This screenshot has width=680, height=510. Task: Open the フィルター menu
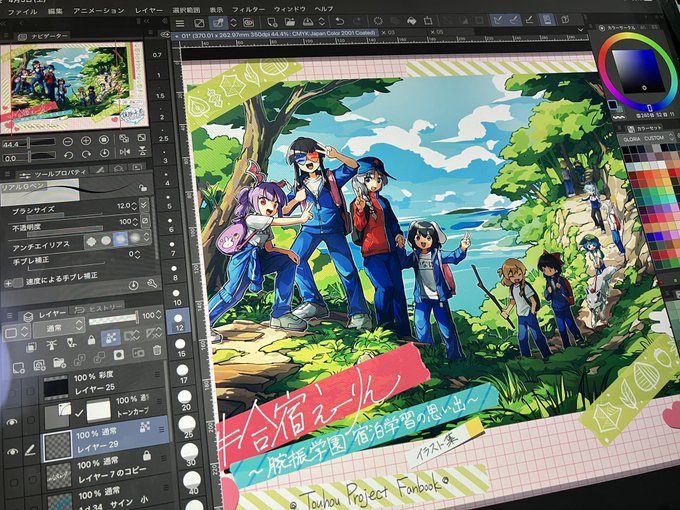[248, 9]
